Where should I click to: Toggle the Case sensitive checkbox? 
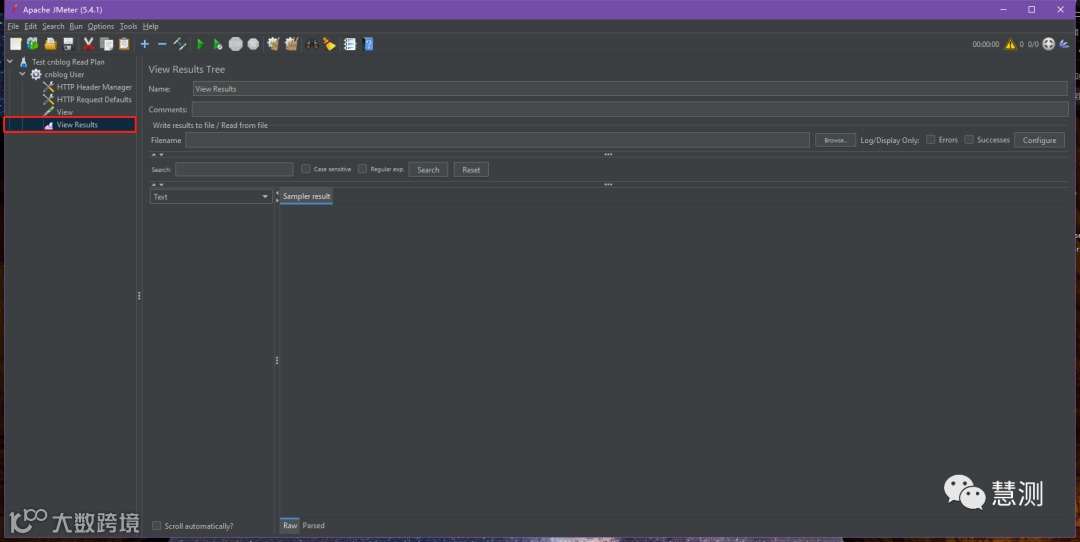click(306, 169)
